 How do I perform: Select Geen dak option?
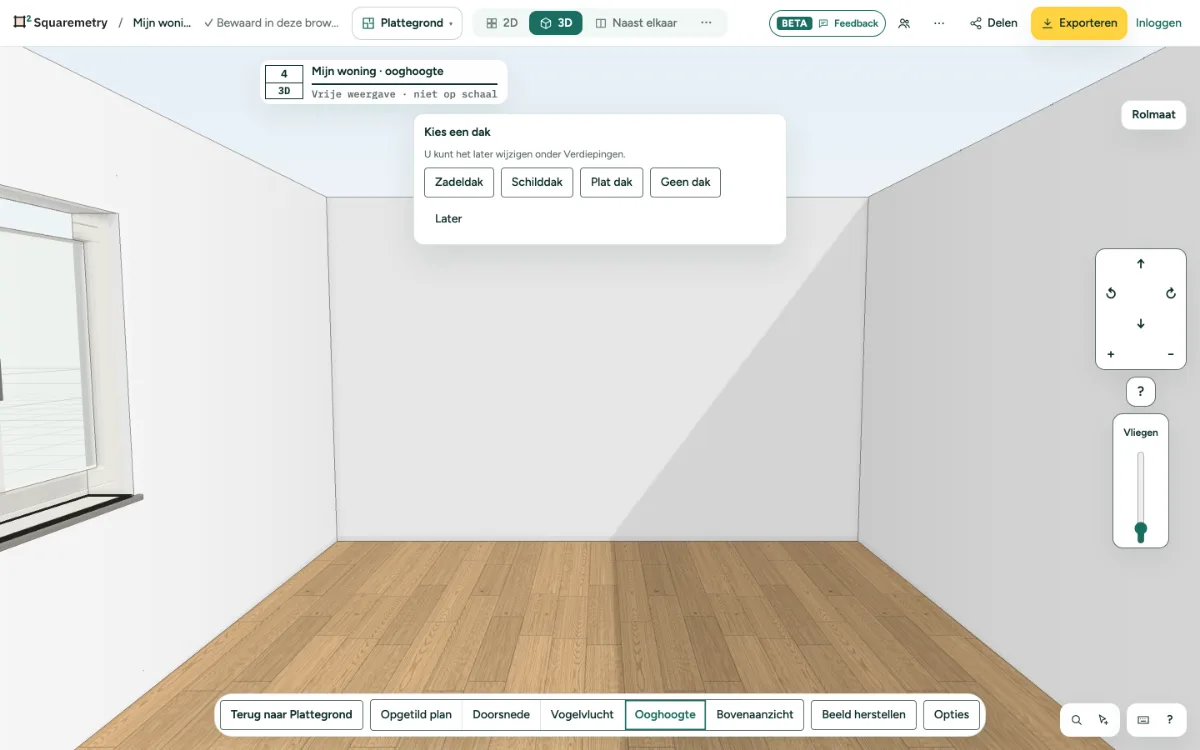[686, 183]
